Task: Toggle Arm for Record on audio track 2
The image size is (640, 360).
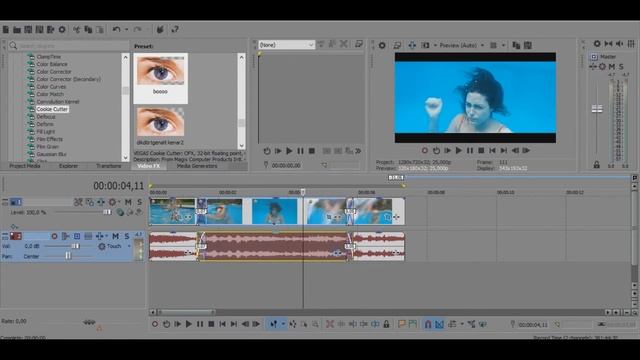Action: (x=54, y=236)
